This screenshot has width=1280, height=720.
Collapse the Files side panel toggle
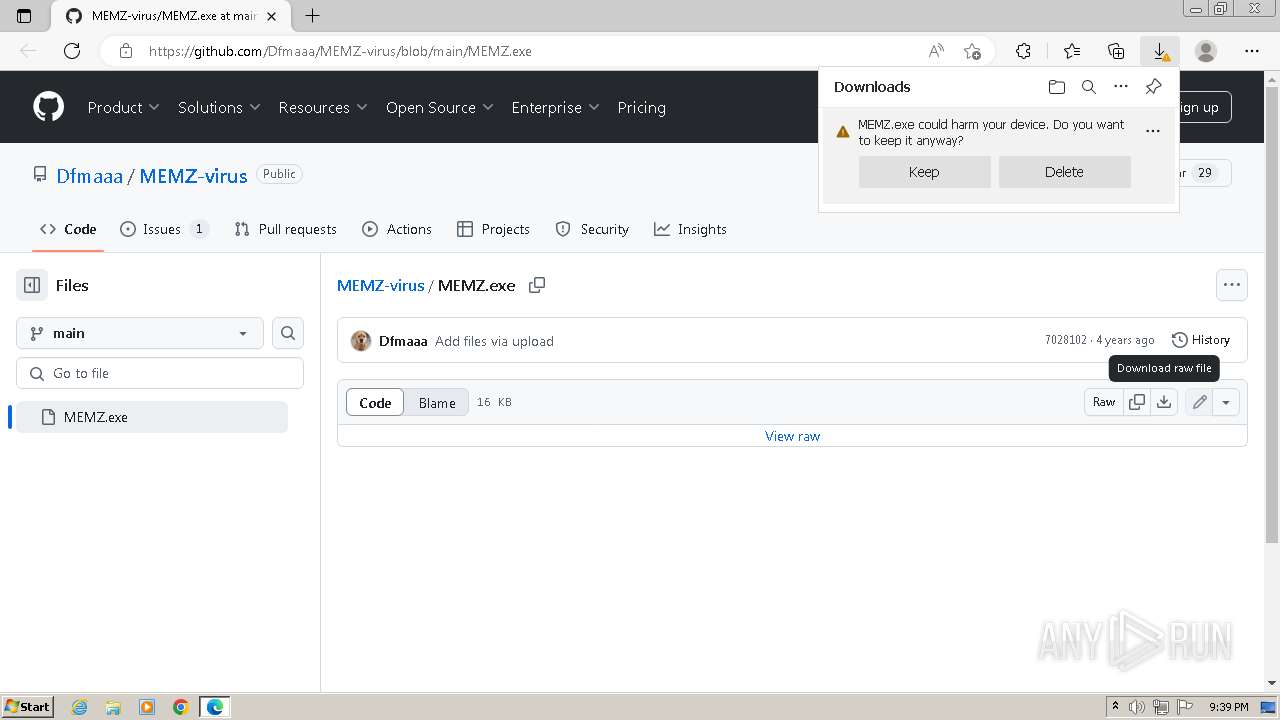pyautogui.click(x=32, y=285)
